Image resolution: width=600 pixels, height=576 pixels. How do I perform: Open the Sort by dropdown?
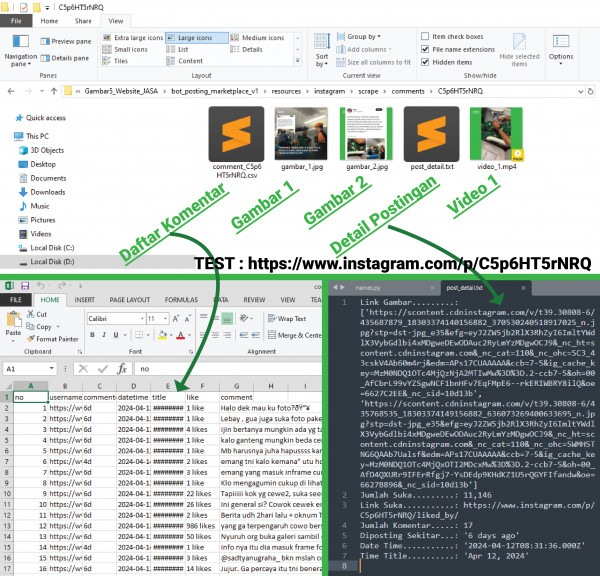tap(322, 50)
